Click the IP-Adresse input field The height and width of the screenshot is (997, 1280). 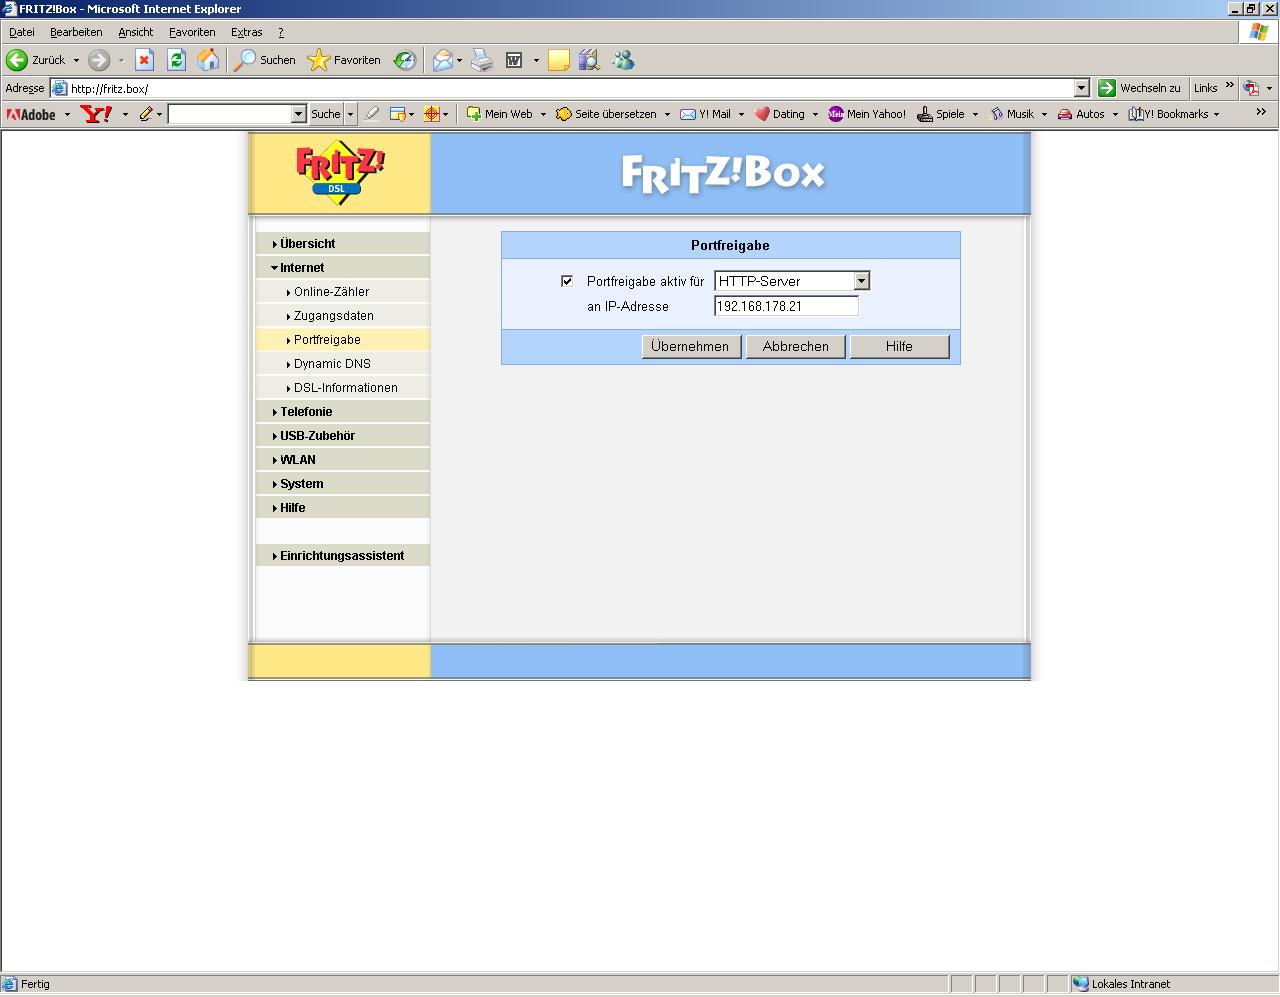(x=786, y=306)
